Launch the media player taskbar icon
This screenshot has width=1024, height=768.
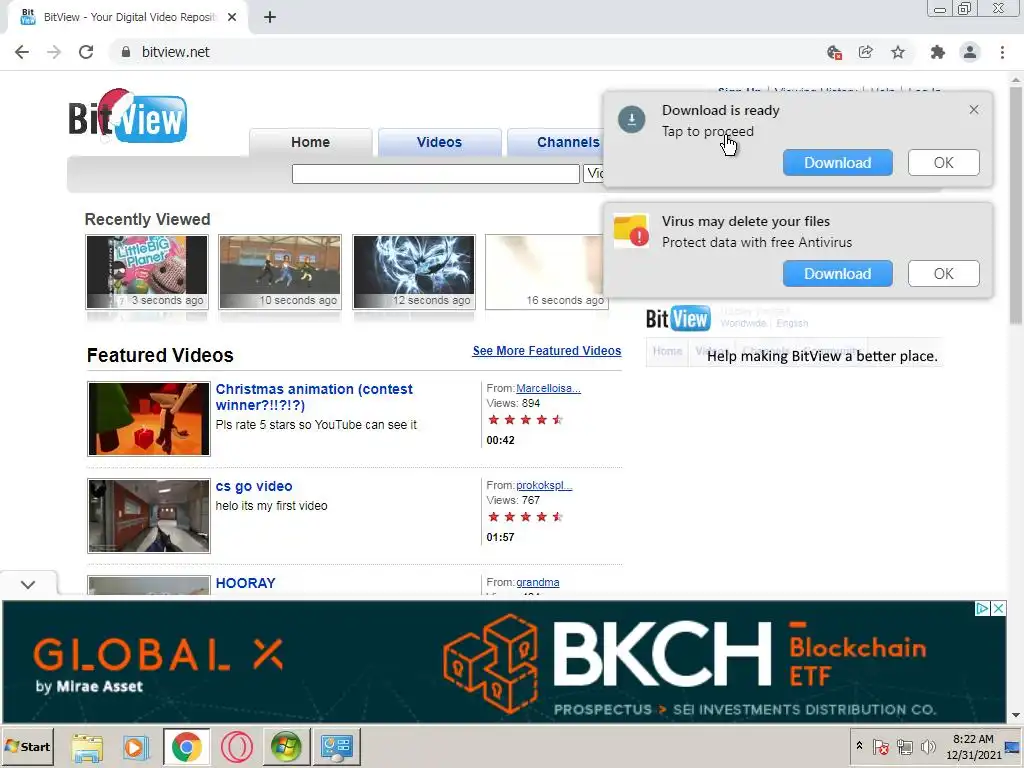(x=136, y=748)
